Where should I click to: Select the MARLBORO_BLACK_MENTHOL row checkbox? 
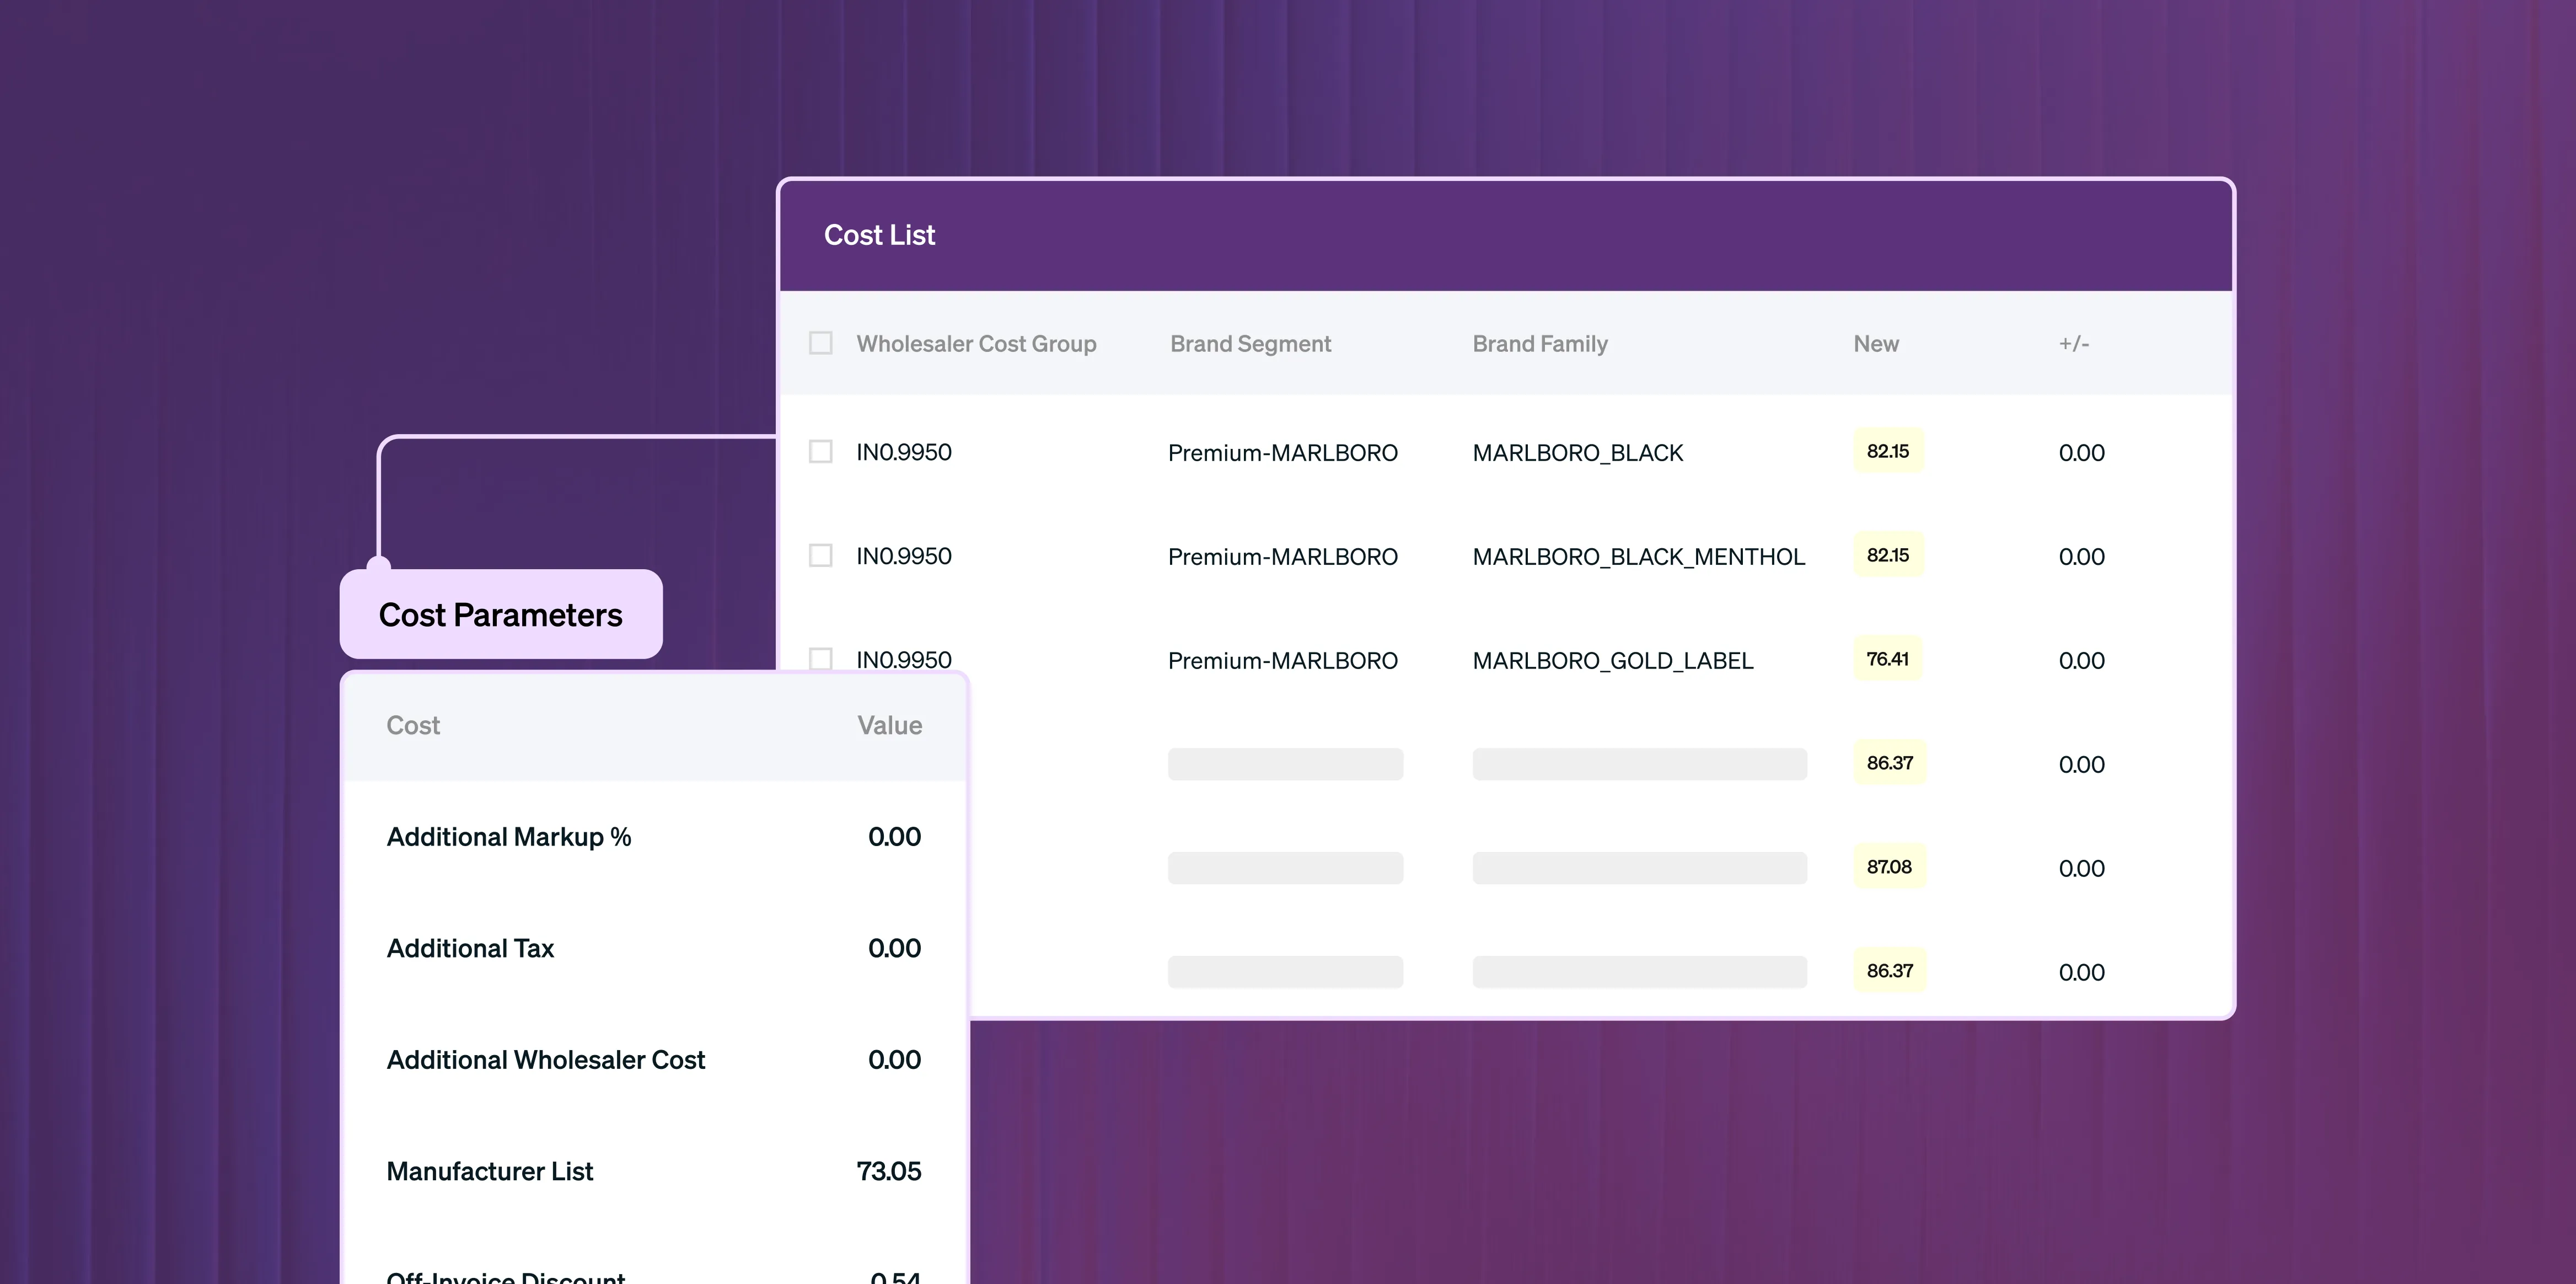pyautogui.click(x=820, y=555)
